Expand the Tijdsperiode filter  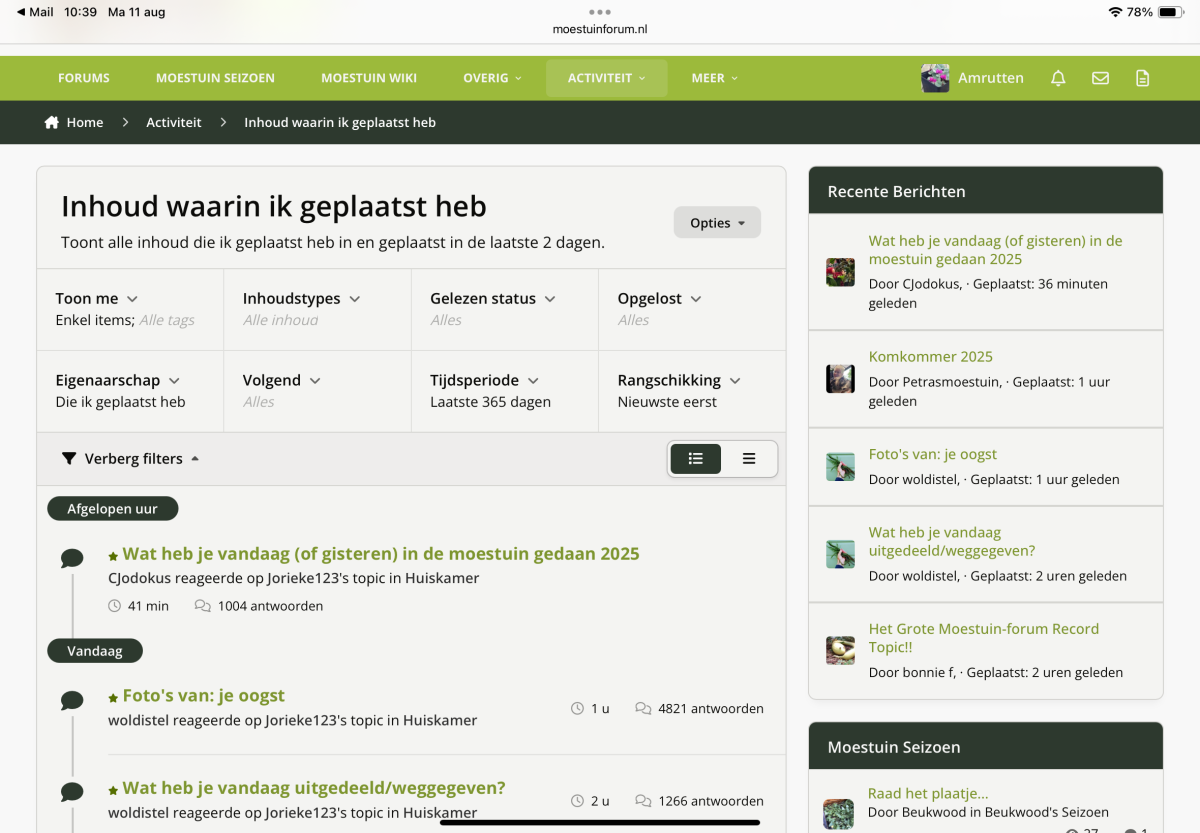(485, 381)
